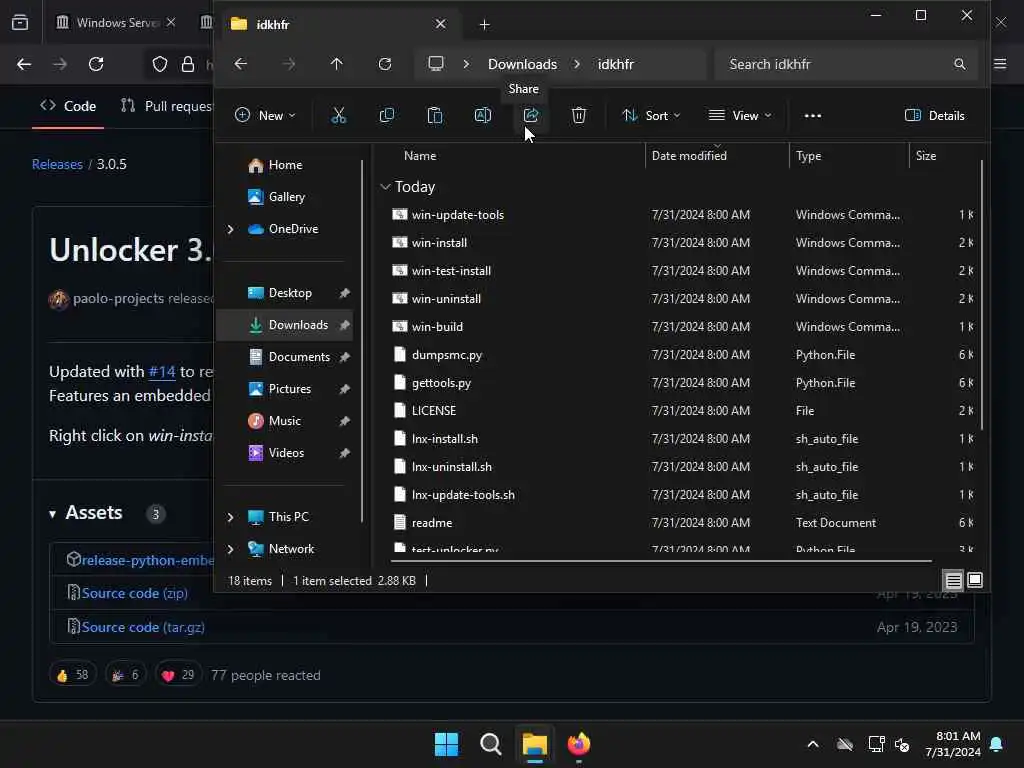
Task: Click File Explorer icon on the taskbar
Action: coord(534,744)
